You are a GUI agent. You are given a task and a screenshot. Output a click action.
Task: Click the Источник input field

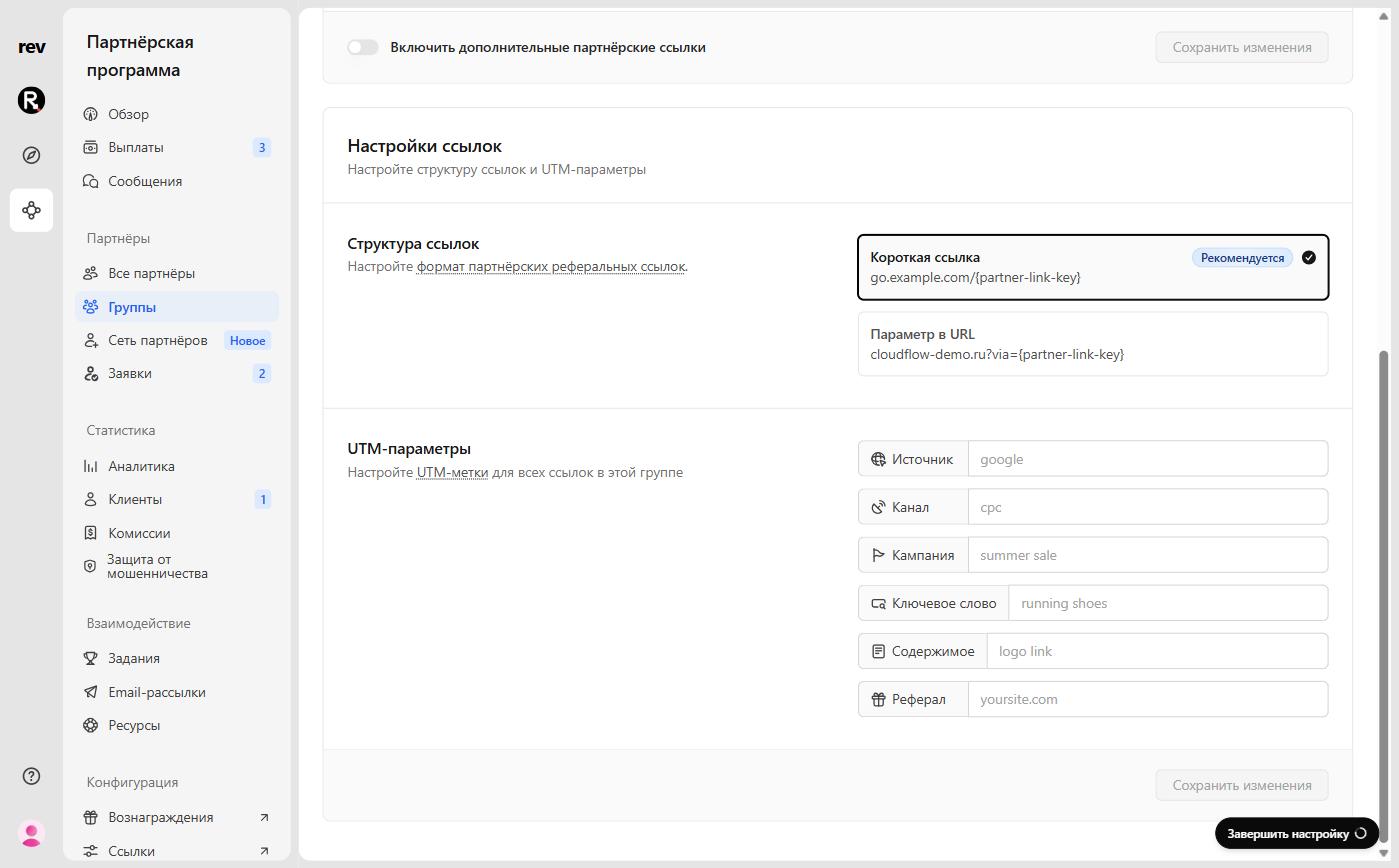[x=1148, y=459]
